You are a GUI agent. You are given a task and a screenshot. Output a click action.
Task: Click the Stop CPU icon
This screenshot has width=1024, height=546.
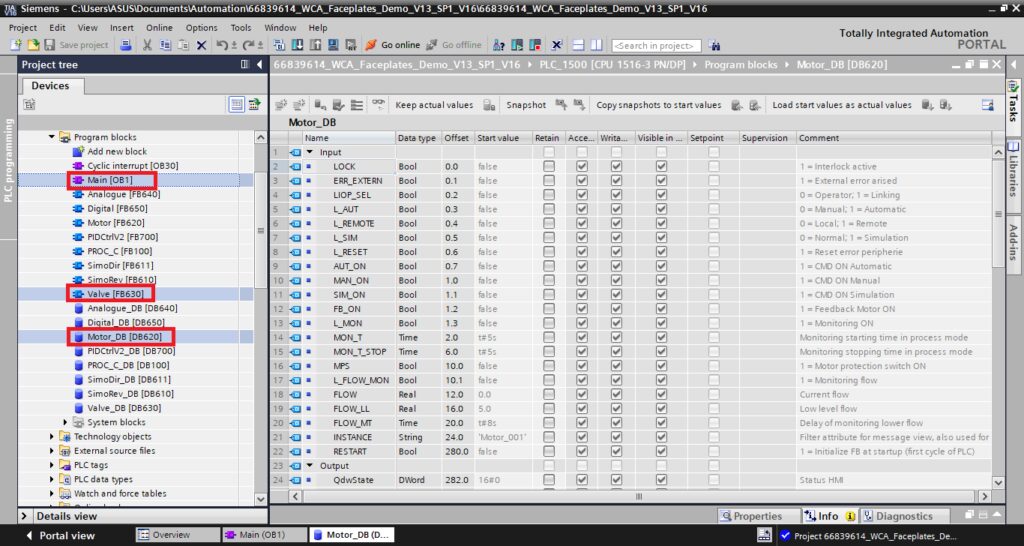point(536,45)
